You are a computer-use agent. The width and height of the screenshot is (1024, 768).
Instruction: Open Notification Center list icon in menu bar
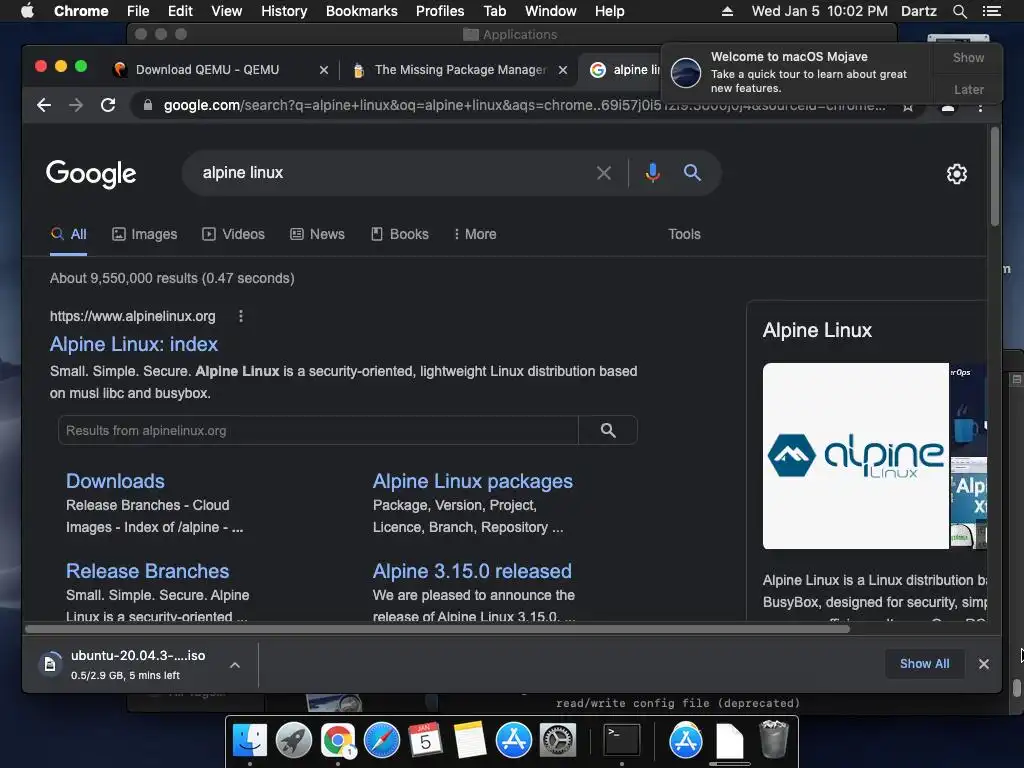[x=991, y=11]
